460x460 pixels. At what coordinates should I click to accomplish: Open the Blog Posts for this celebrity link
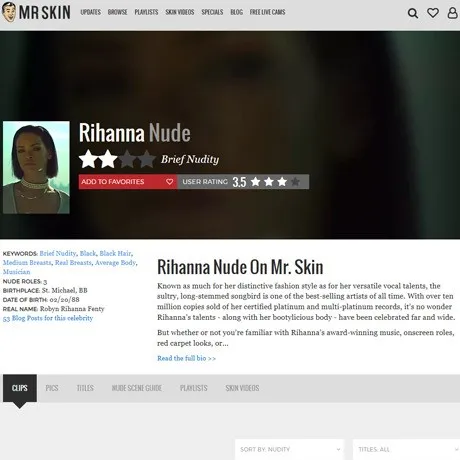pos(48,318)
